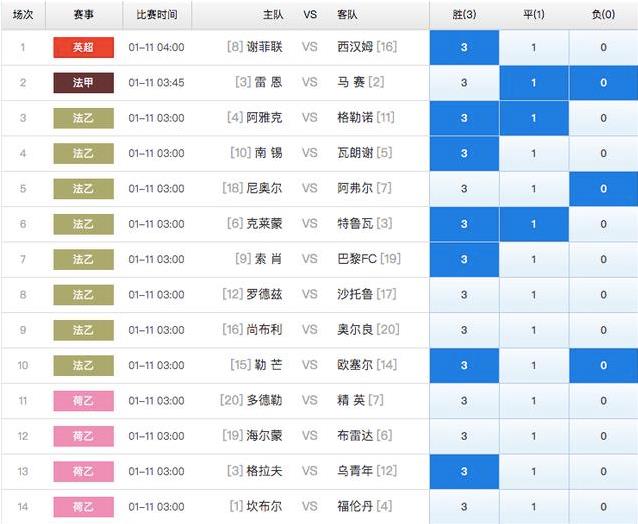Select draw (1) for 多德勒 vs 精英

pos(534,401)
